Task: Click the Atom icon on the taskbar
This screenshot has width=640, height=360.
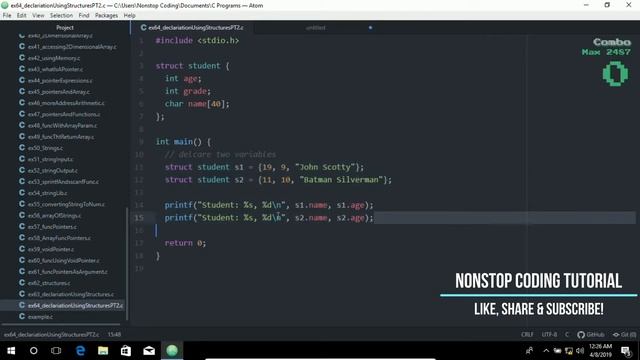Action: [172, 351]
